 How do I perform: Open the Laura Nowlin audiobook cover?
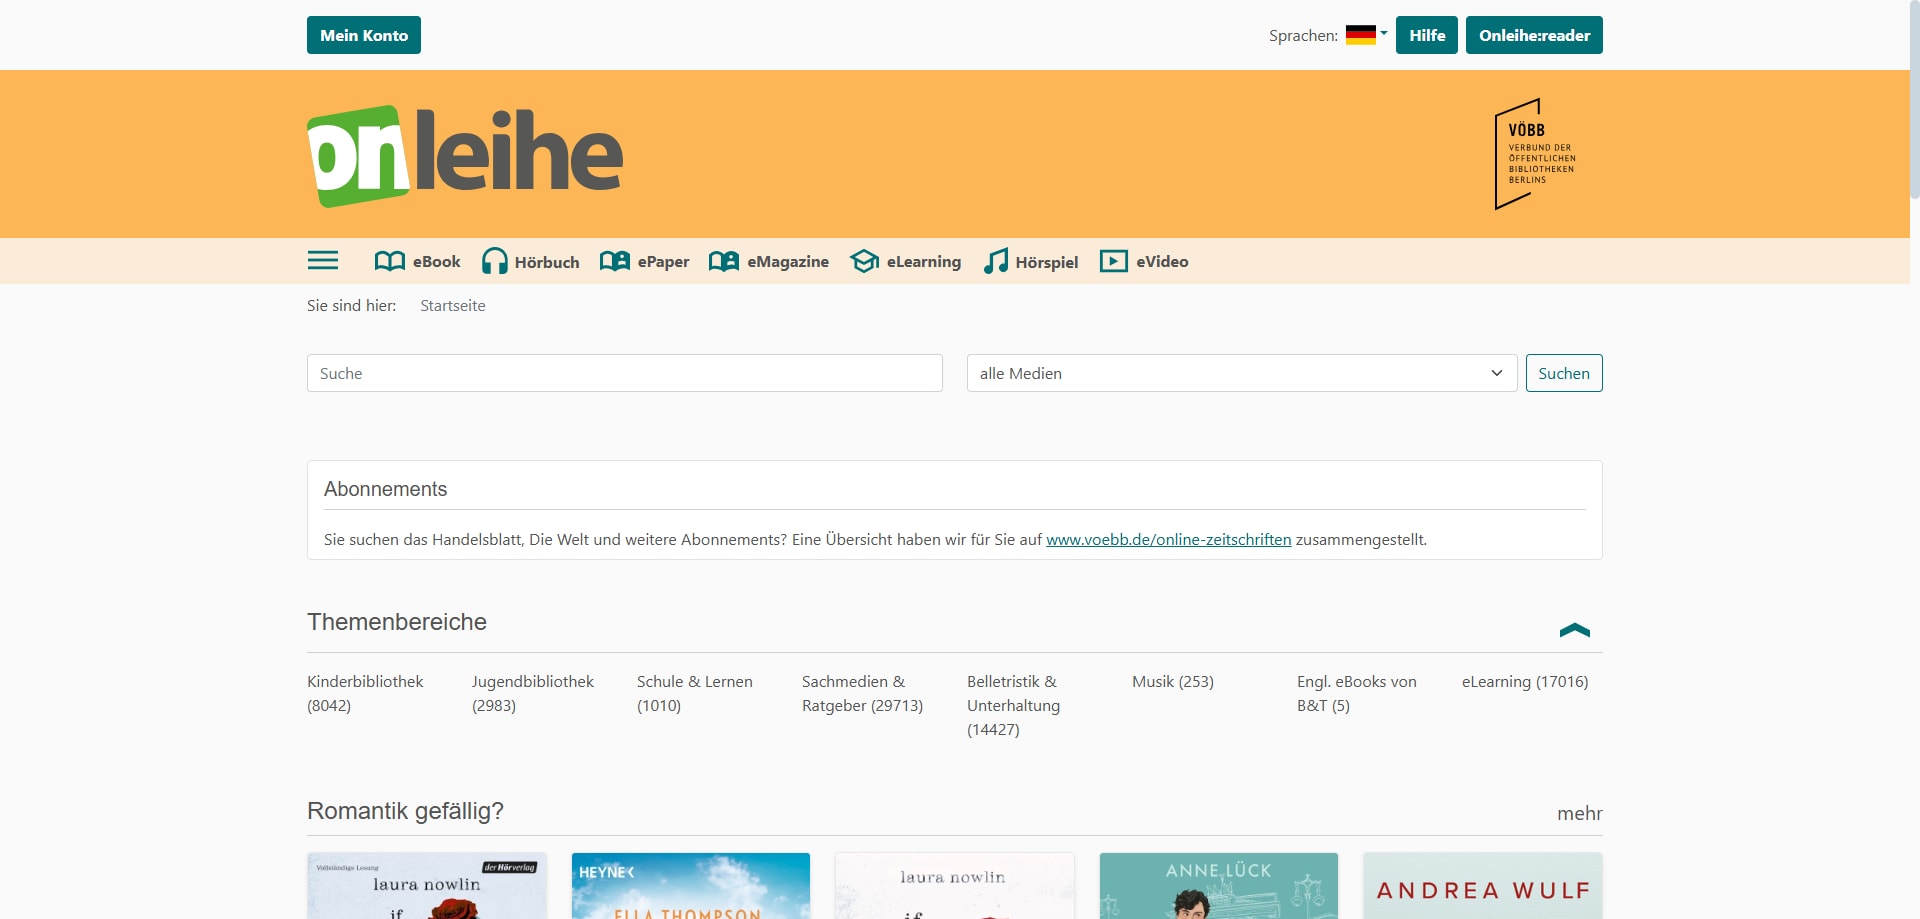click(x=427, y=886)
